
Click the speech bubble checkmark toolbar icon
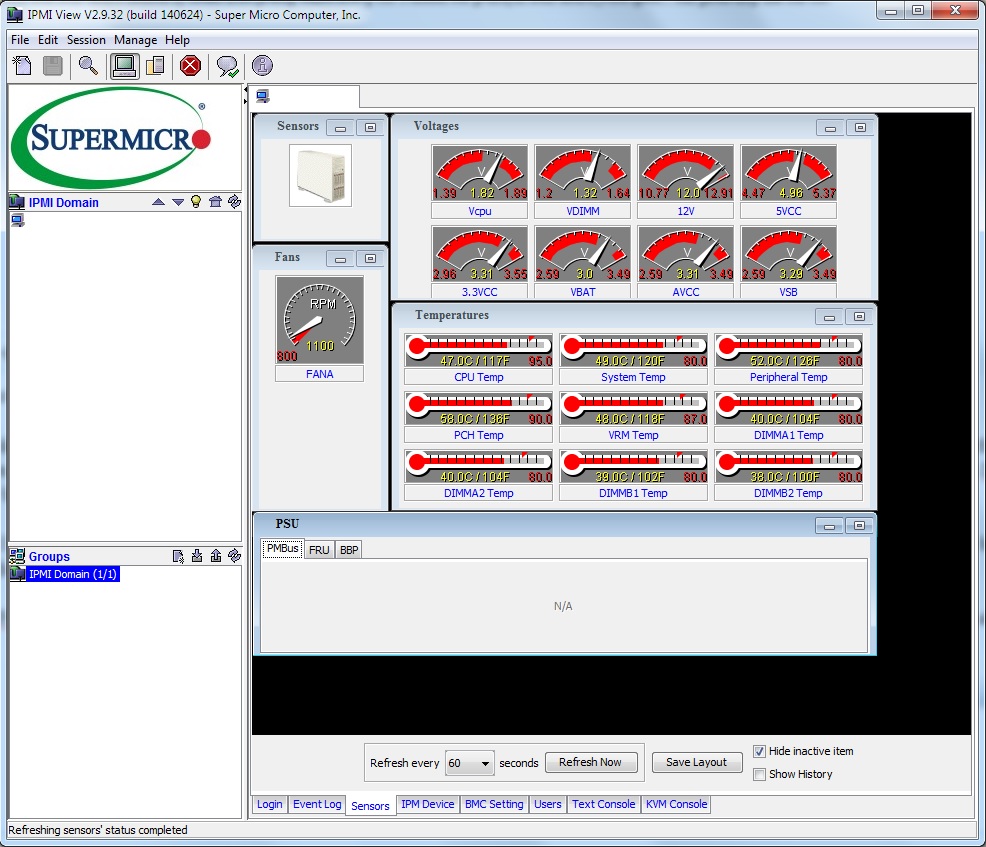[x=228, y=66]
